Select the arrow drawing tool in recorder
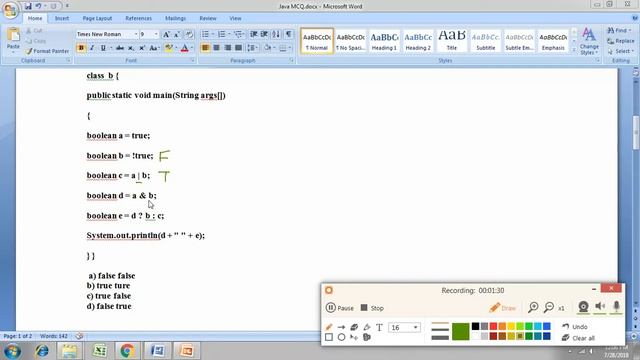Viewport: 640px width, 360px height. coord(341,327)
